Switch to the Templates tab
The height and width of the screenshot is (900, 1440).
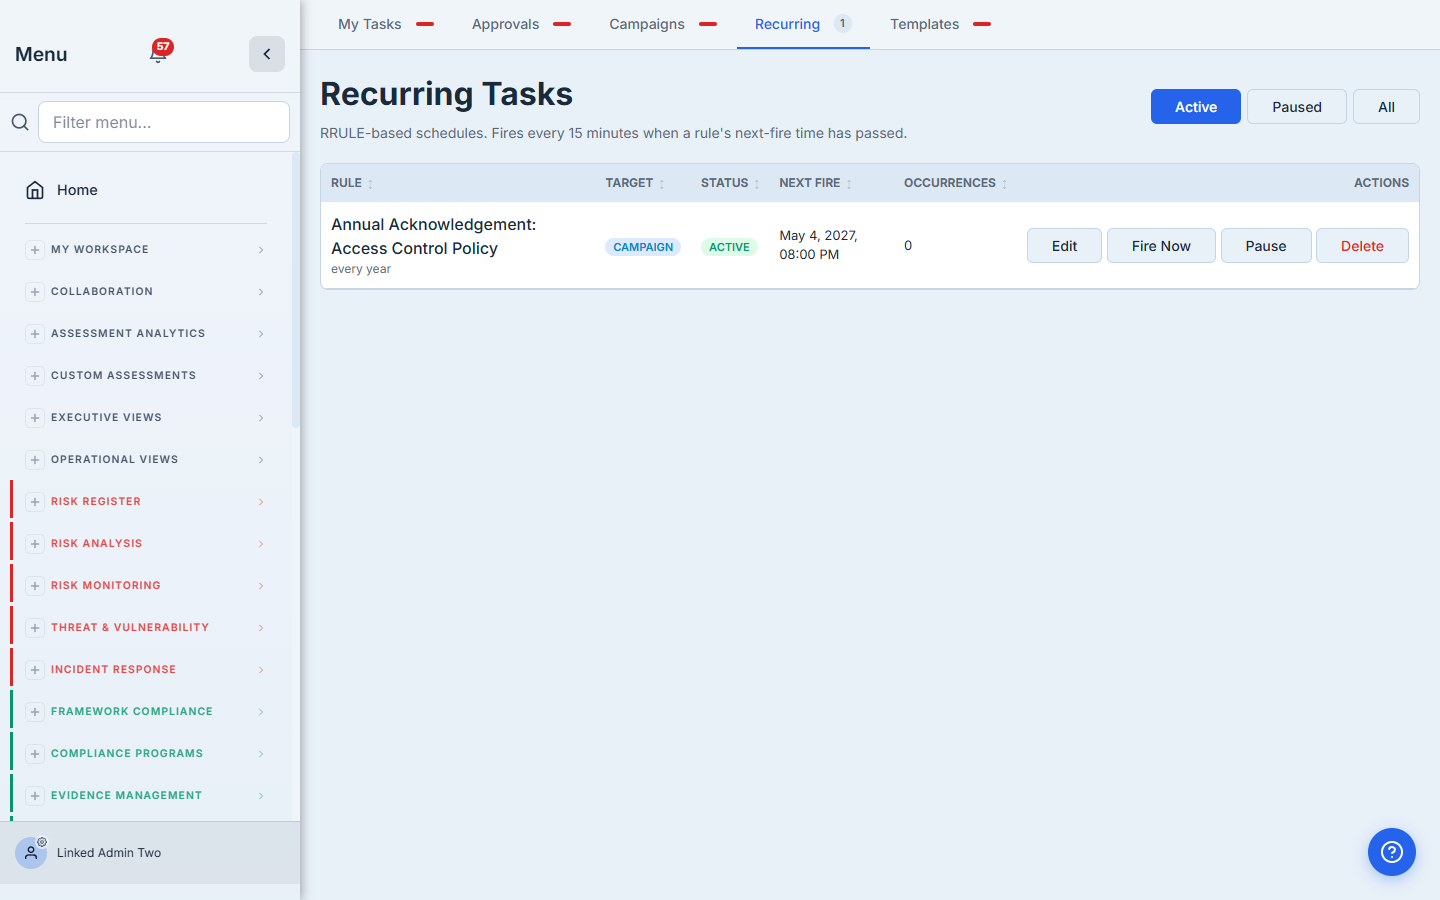(x=940, y=24)
